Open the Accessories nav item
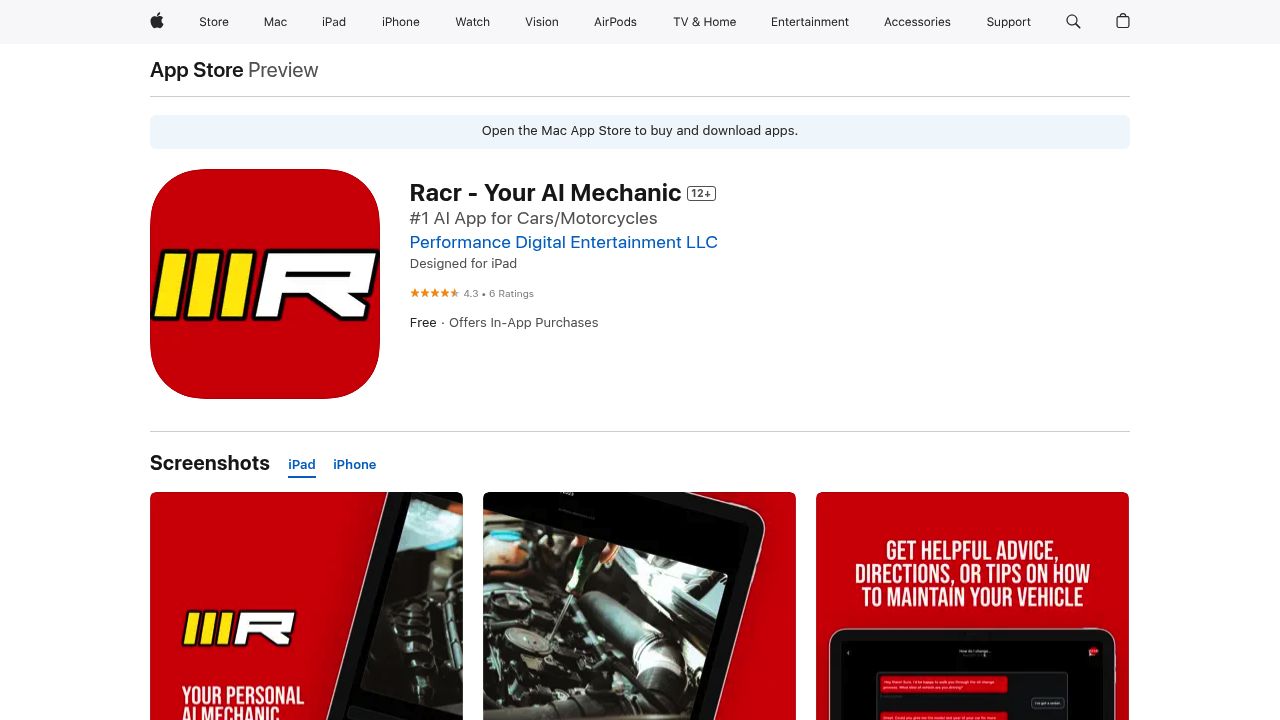1280x720 pixels. [x=917, y=22]
